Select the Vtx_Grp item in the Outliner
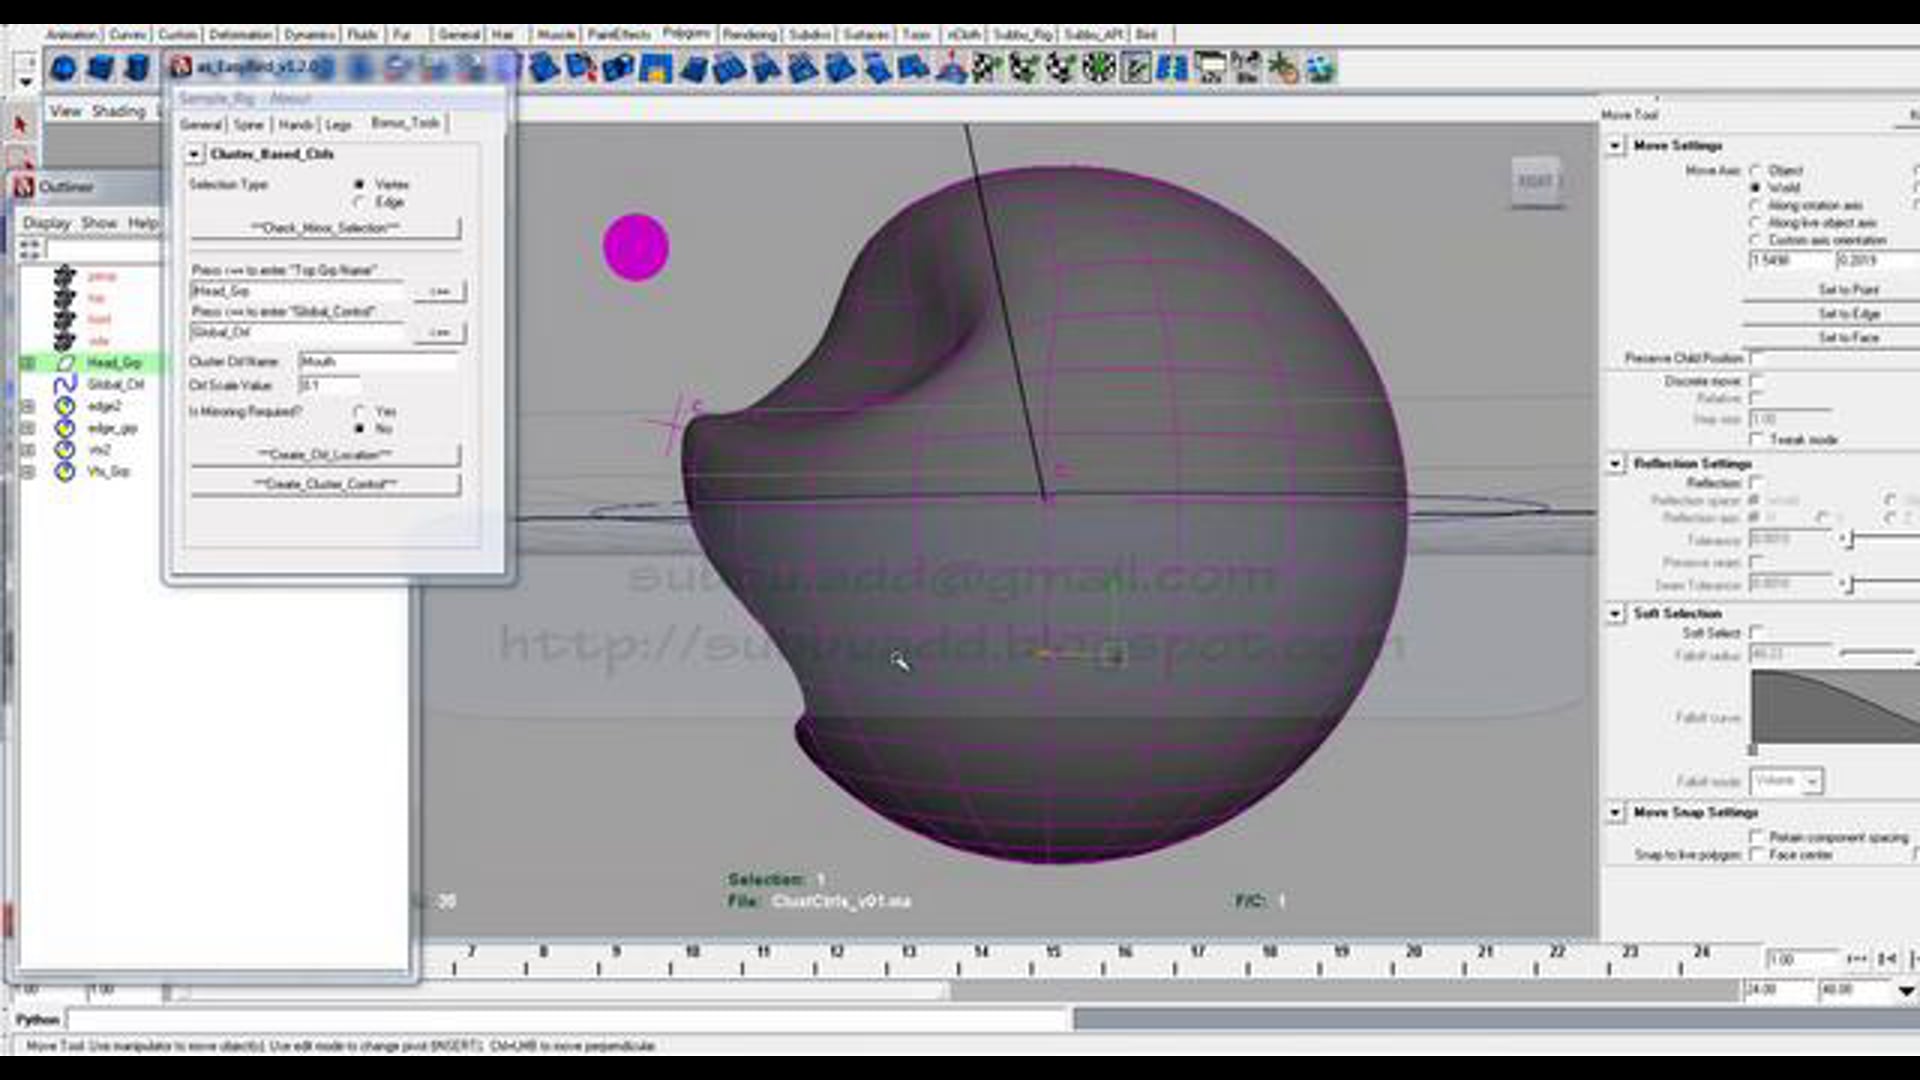1920x1080 pixels. pos(108,471)
